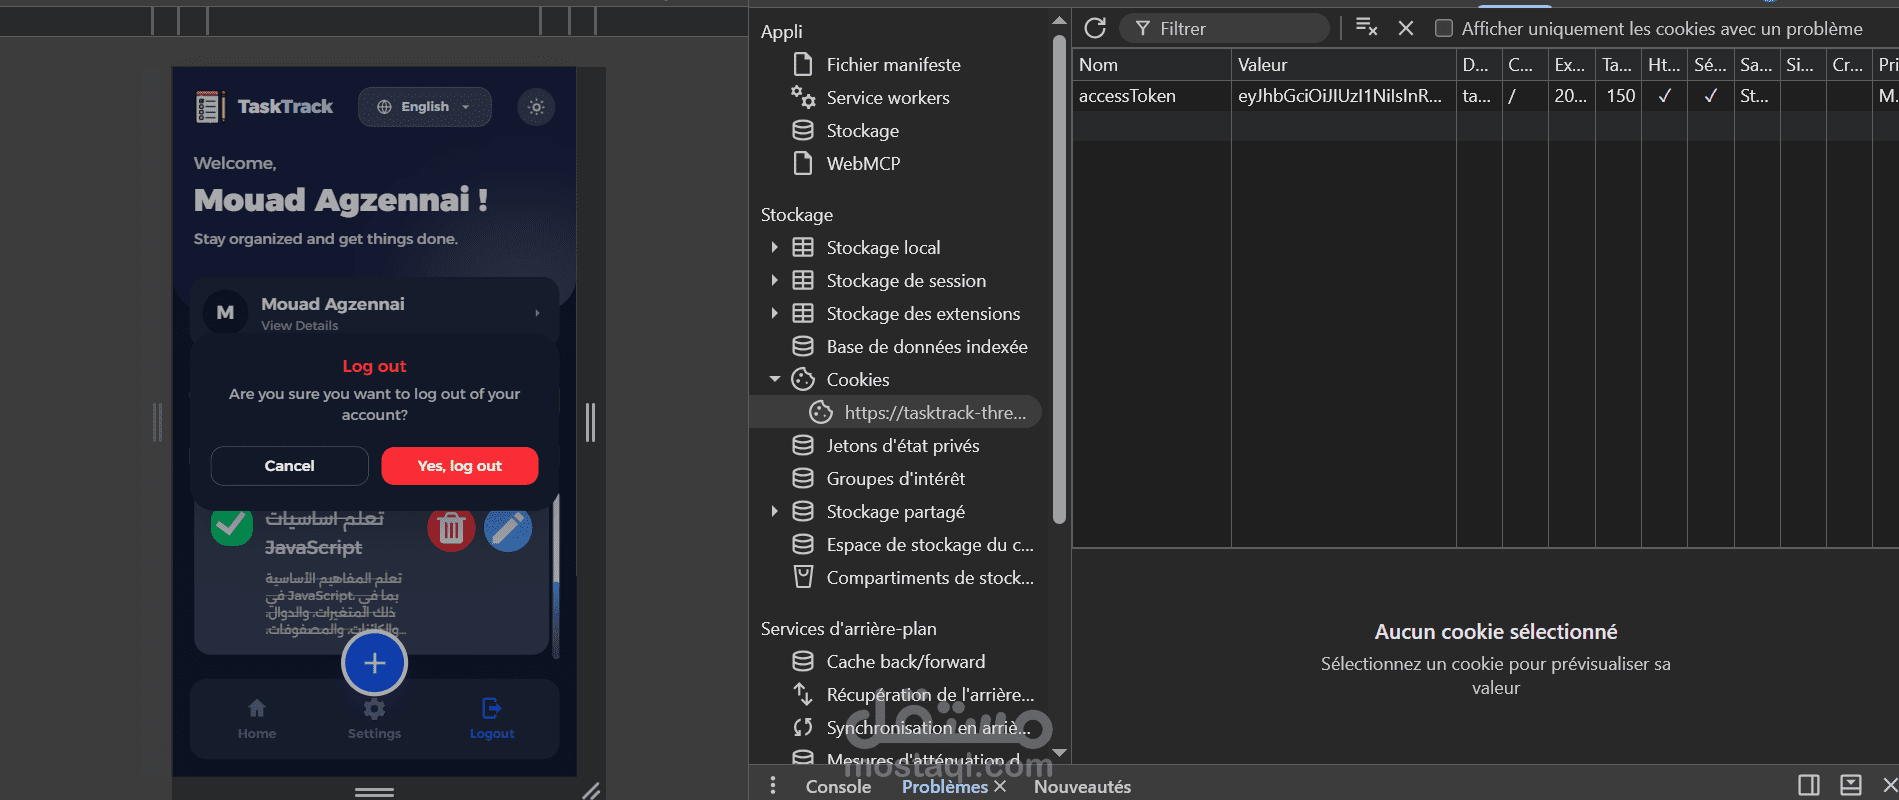Toggle the light theme sun icon

[x=536, y=107]
